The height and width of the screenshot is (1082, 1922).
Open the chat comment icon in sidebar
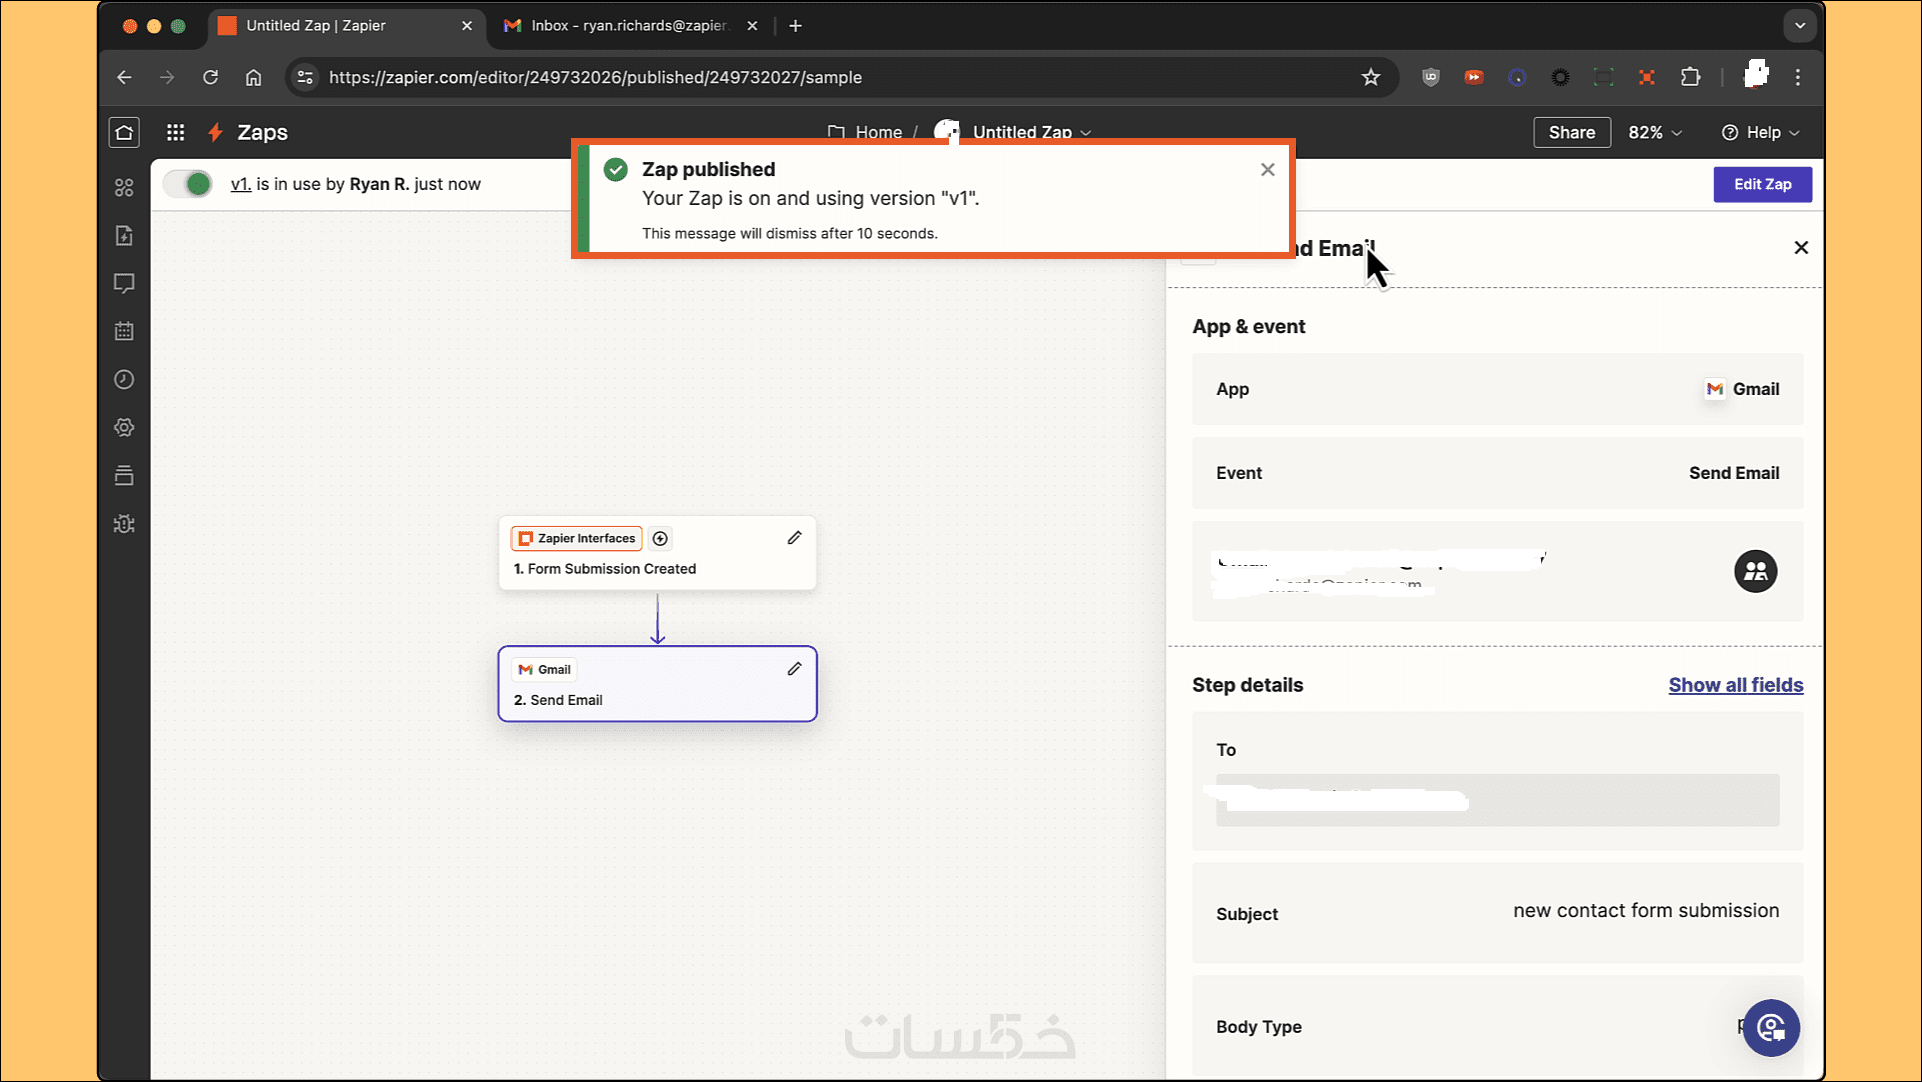124,284
